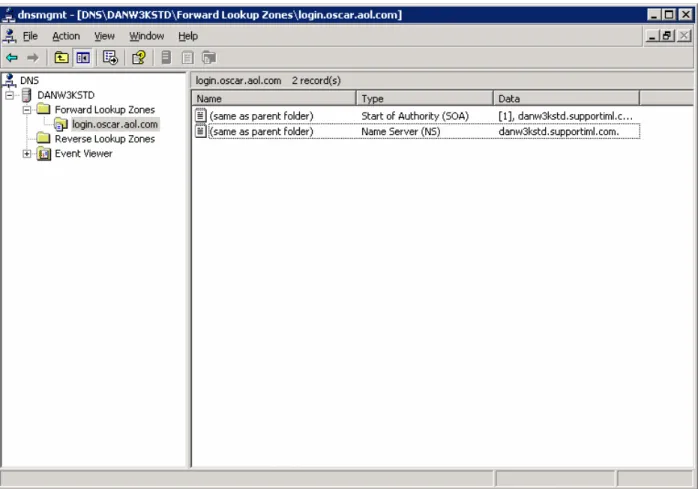Sort records by Data column header

point(566,98)
